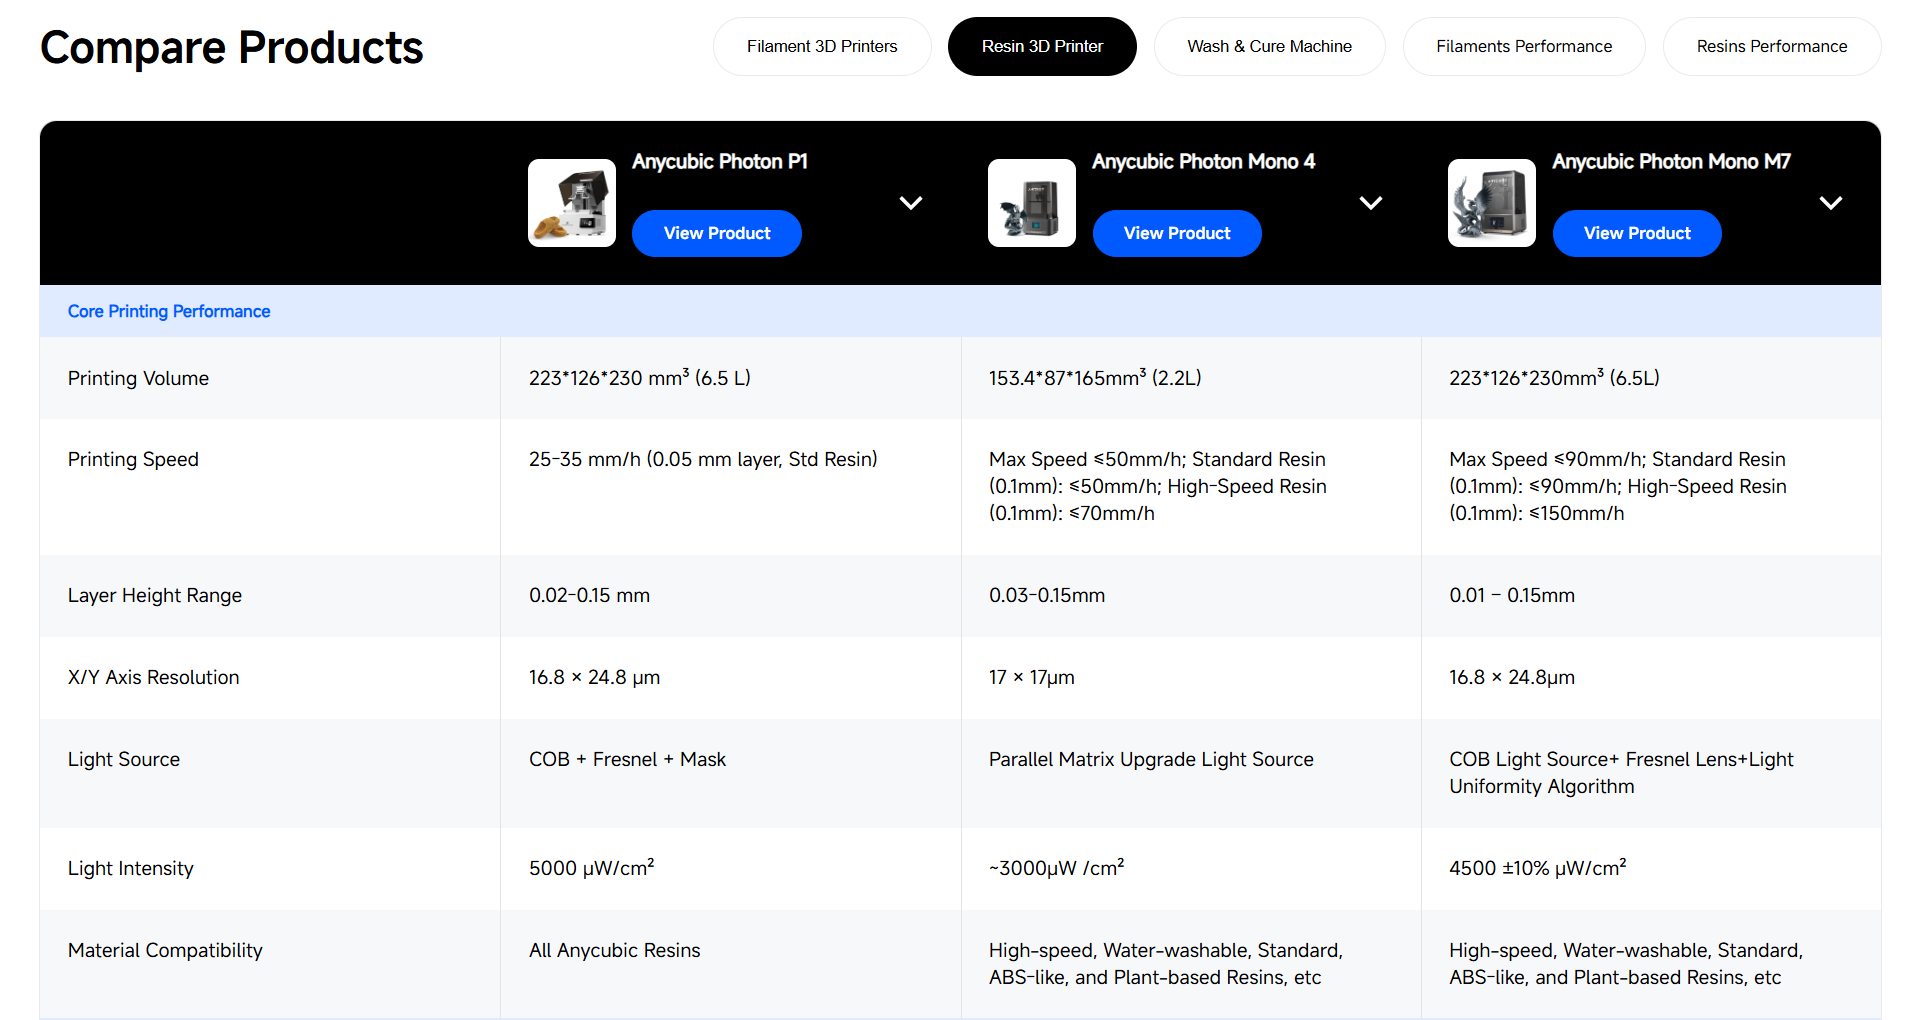The height and width of the screenshot is (1020, 1924).
Task: Open the Photon Mono 4 product dropdown chevron
Action: [x=1371, y=203]
